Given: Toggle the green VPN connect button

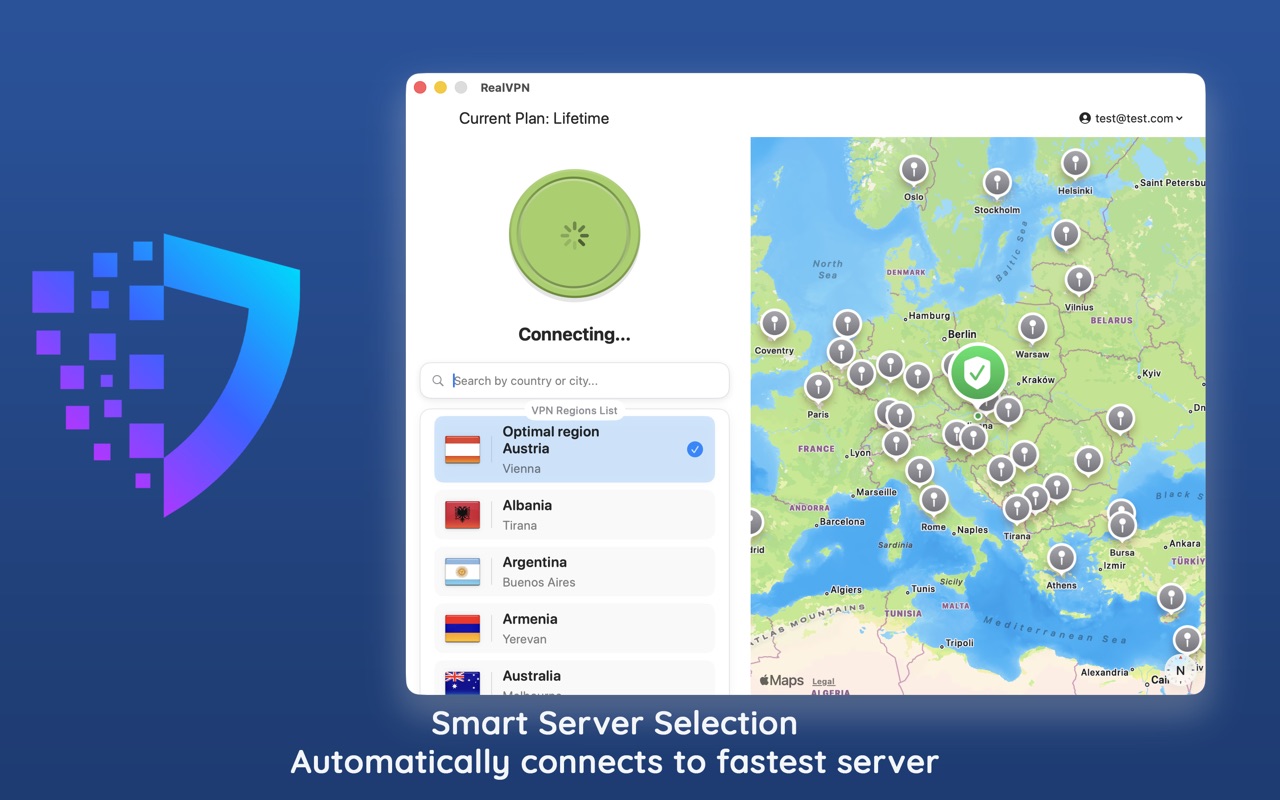Looking at the screenshot, I should [574, 234].
